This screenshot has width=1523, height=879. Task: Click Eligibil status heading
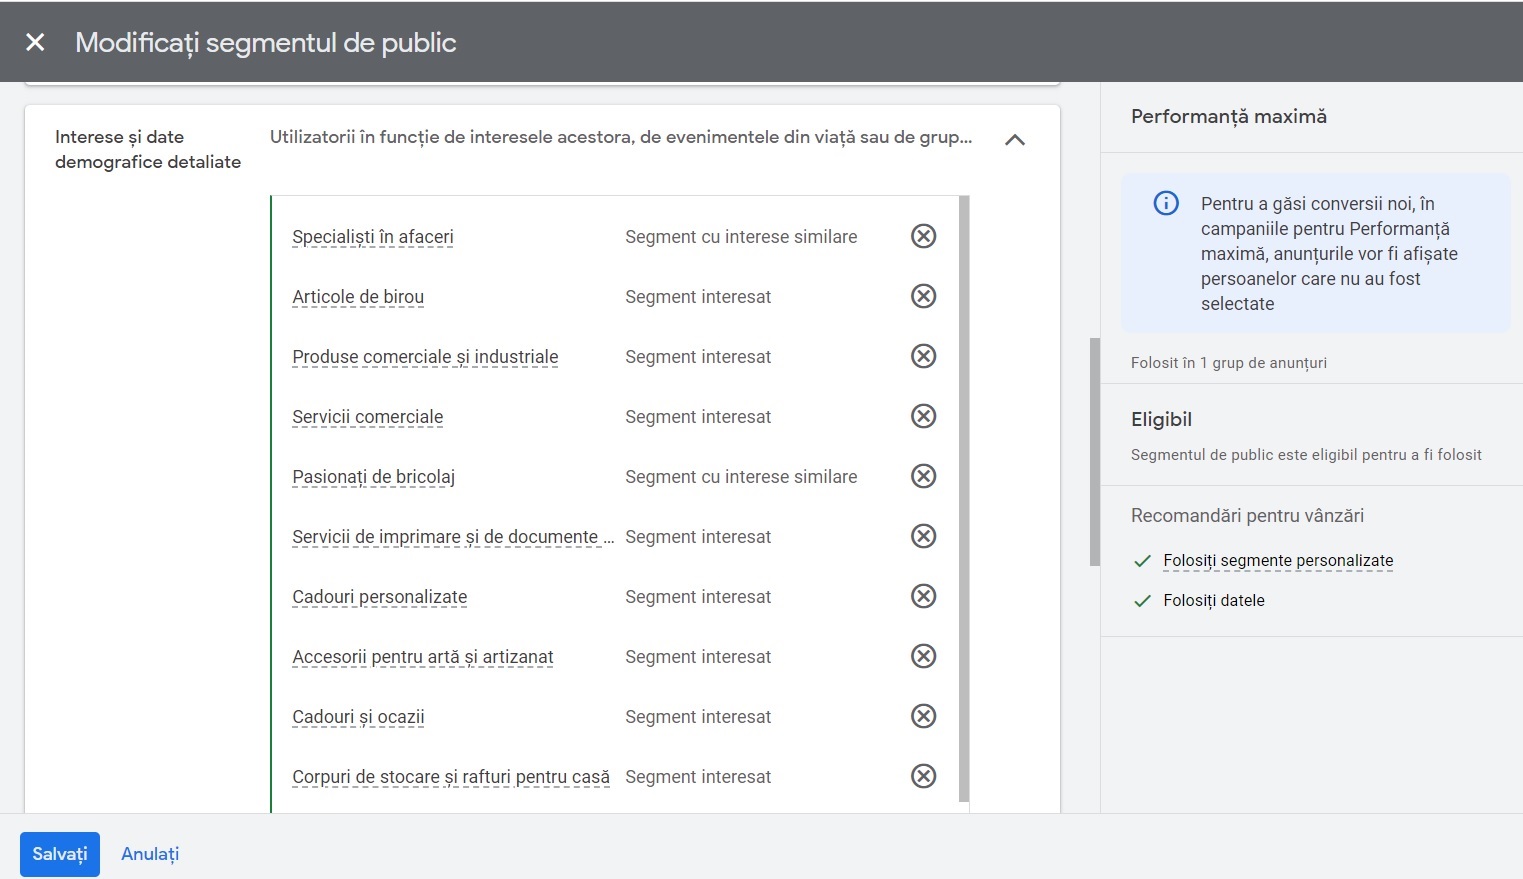(1161, 419)
